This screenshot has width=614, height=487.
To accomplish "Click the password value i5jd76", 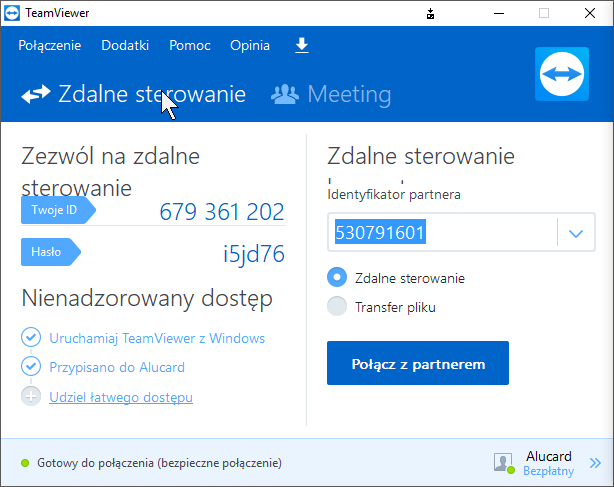I will pos(253,254).
